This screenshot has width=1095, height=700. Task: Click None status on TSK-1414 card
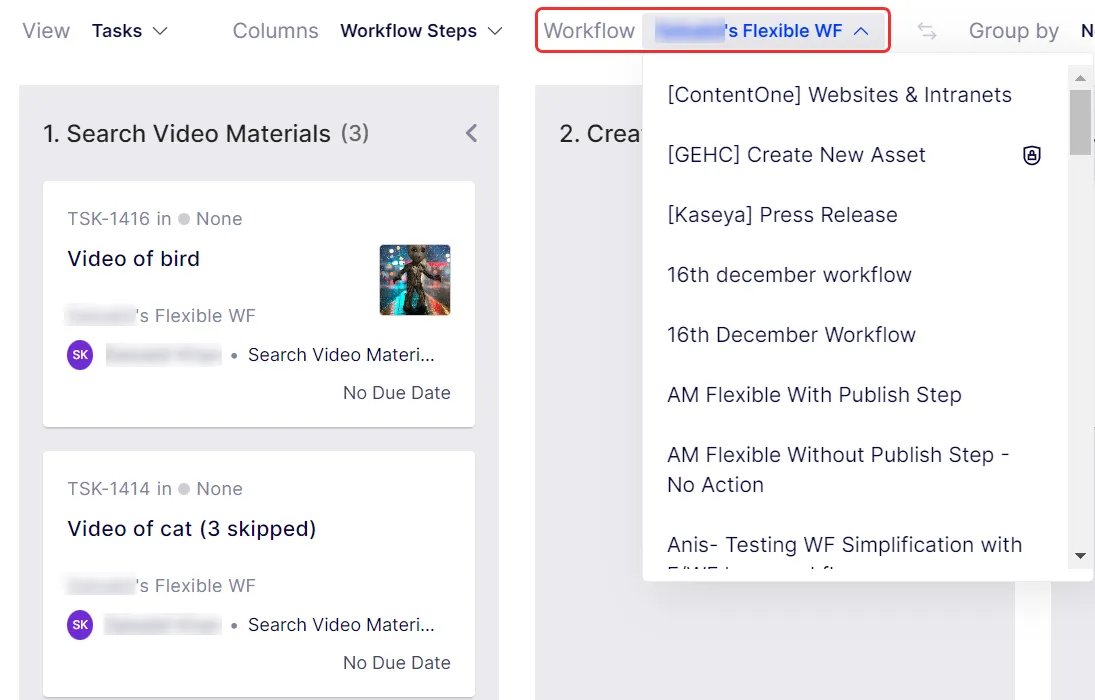coord(211,488)
